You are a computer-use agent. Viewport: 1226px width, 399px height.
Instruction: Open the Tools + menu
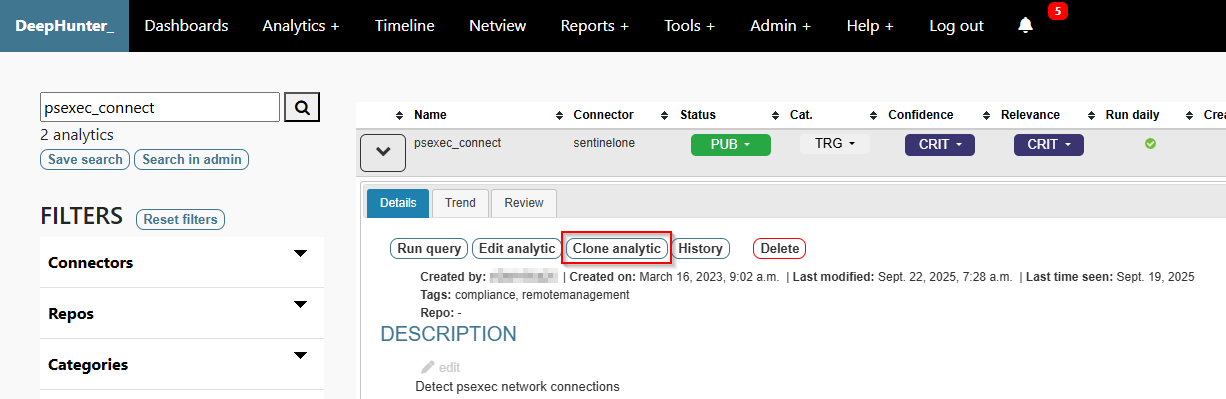click(690, 26)
